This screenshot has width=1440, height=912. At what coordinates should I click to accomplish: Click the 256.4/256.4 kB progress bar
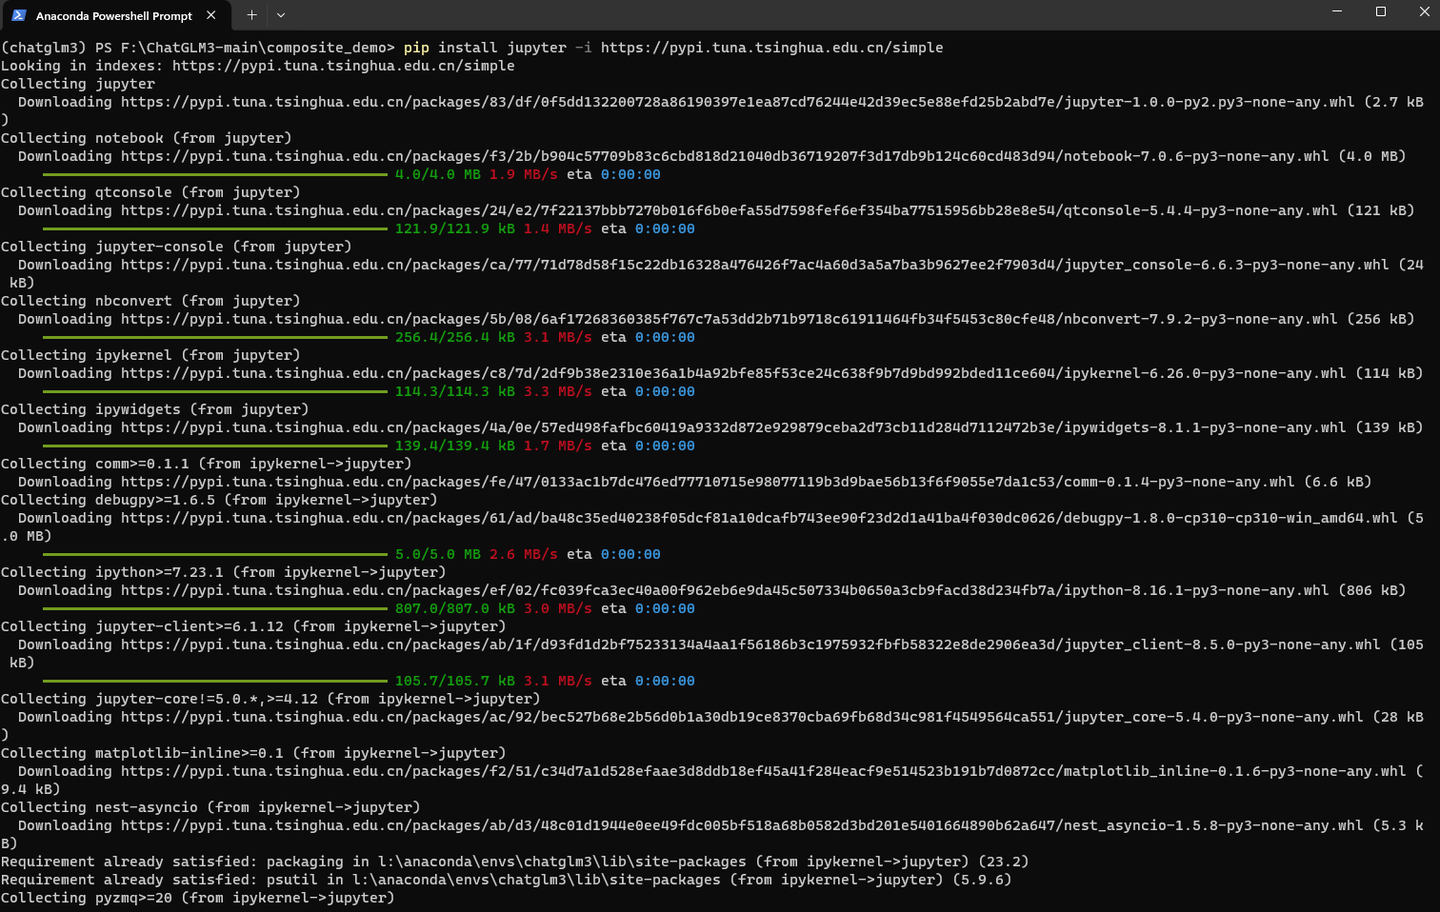point(215,337)
